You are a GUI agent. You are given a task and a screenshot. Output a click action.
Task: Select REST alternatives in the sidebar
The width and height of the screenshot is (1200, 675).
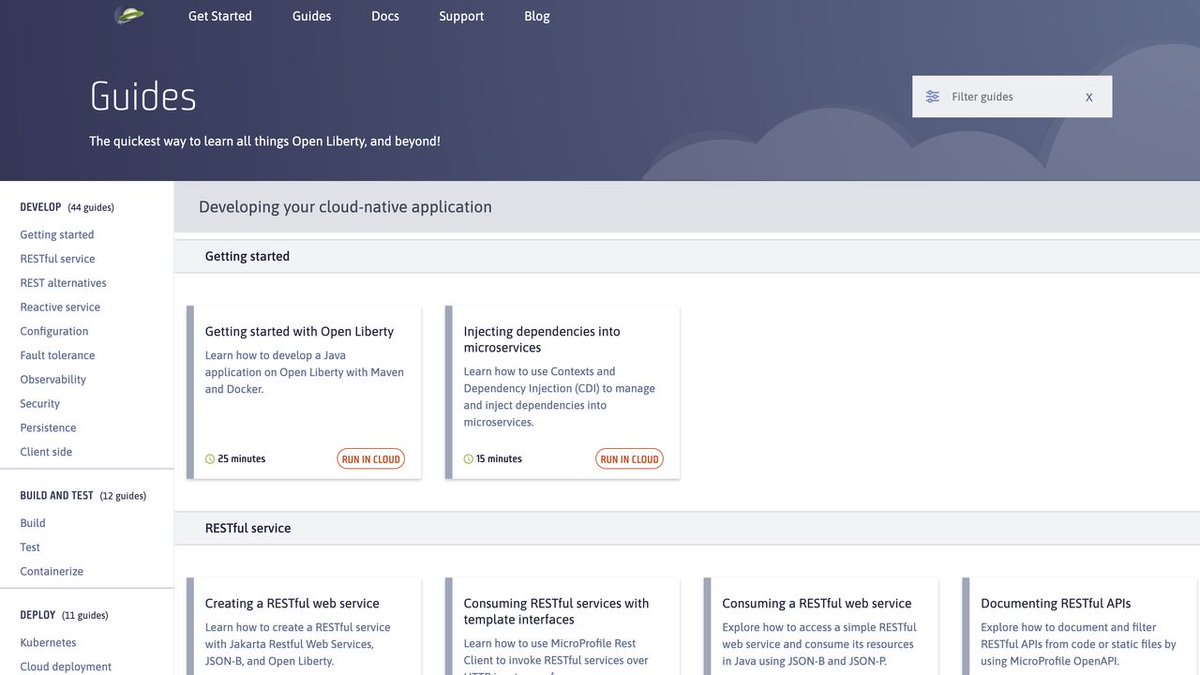coord(63,283)
